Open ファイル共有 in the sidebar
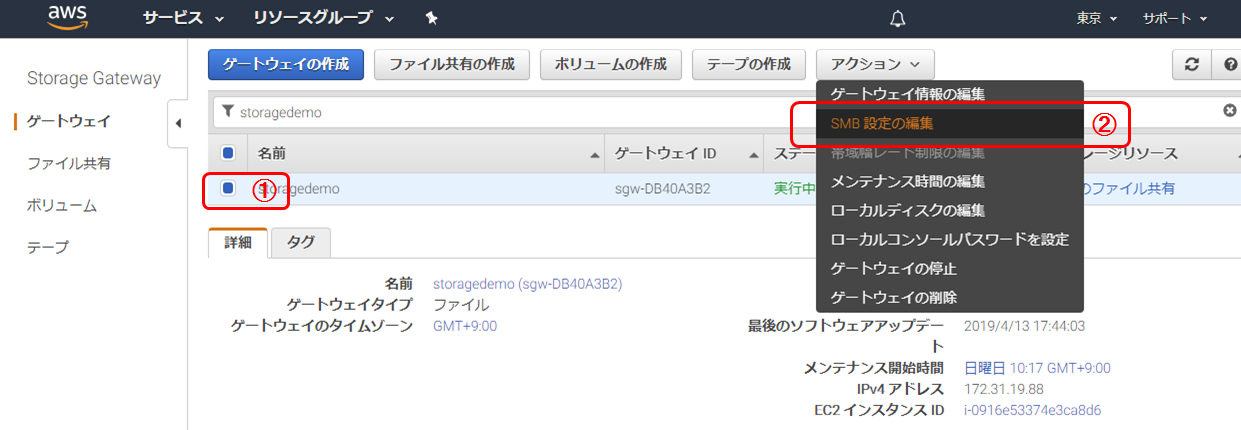 click(69, 163)
